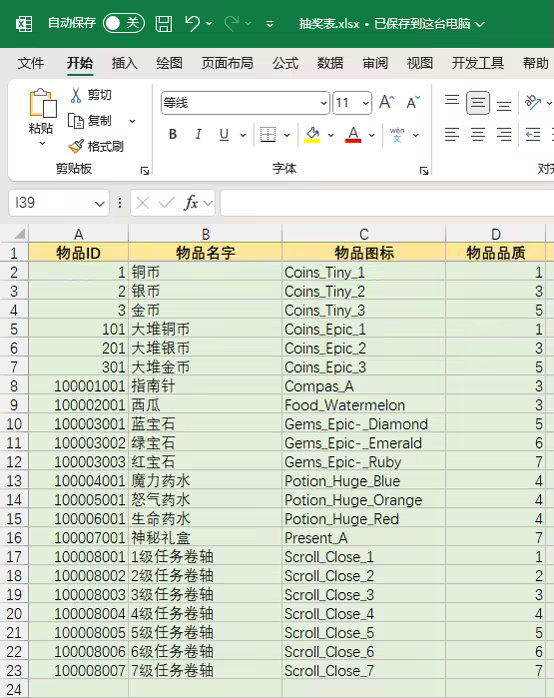Click the wén phonetic guide icon
This screenshot has height=698, width=554.
point(397,134)
